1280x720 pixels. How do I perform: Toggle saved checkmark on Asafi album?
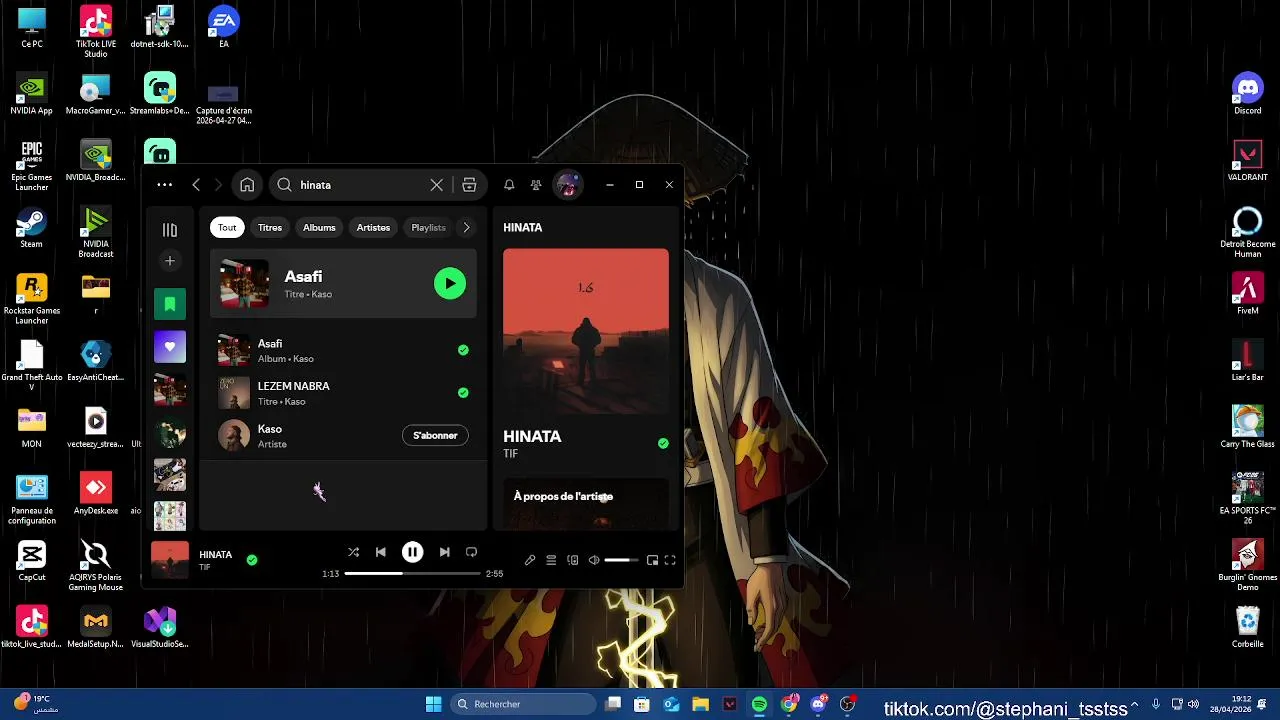pos(463,350)
